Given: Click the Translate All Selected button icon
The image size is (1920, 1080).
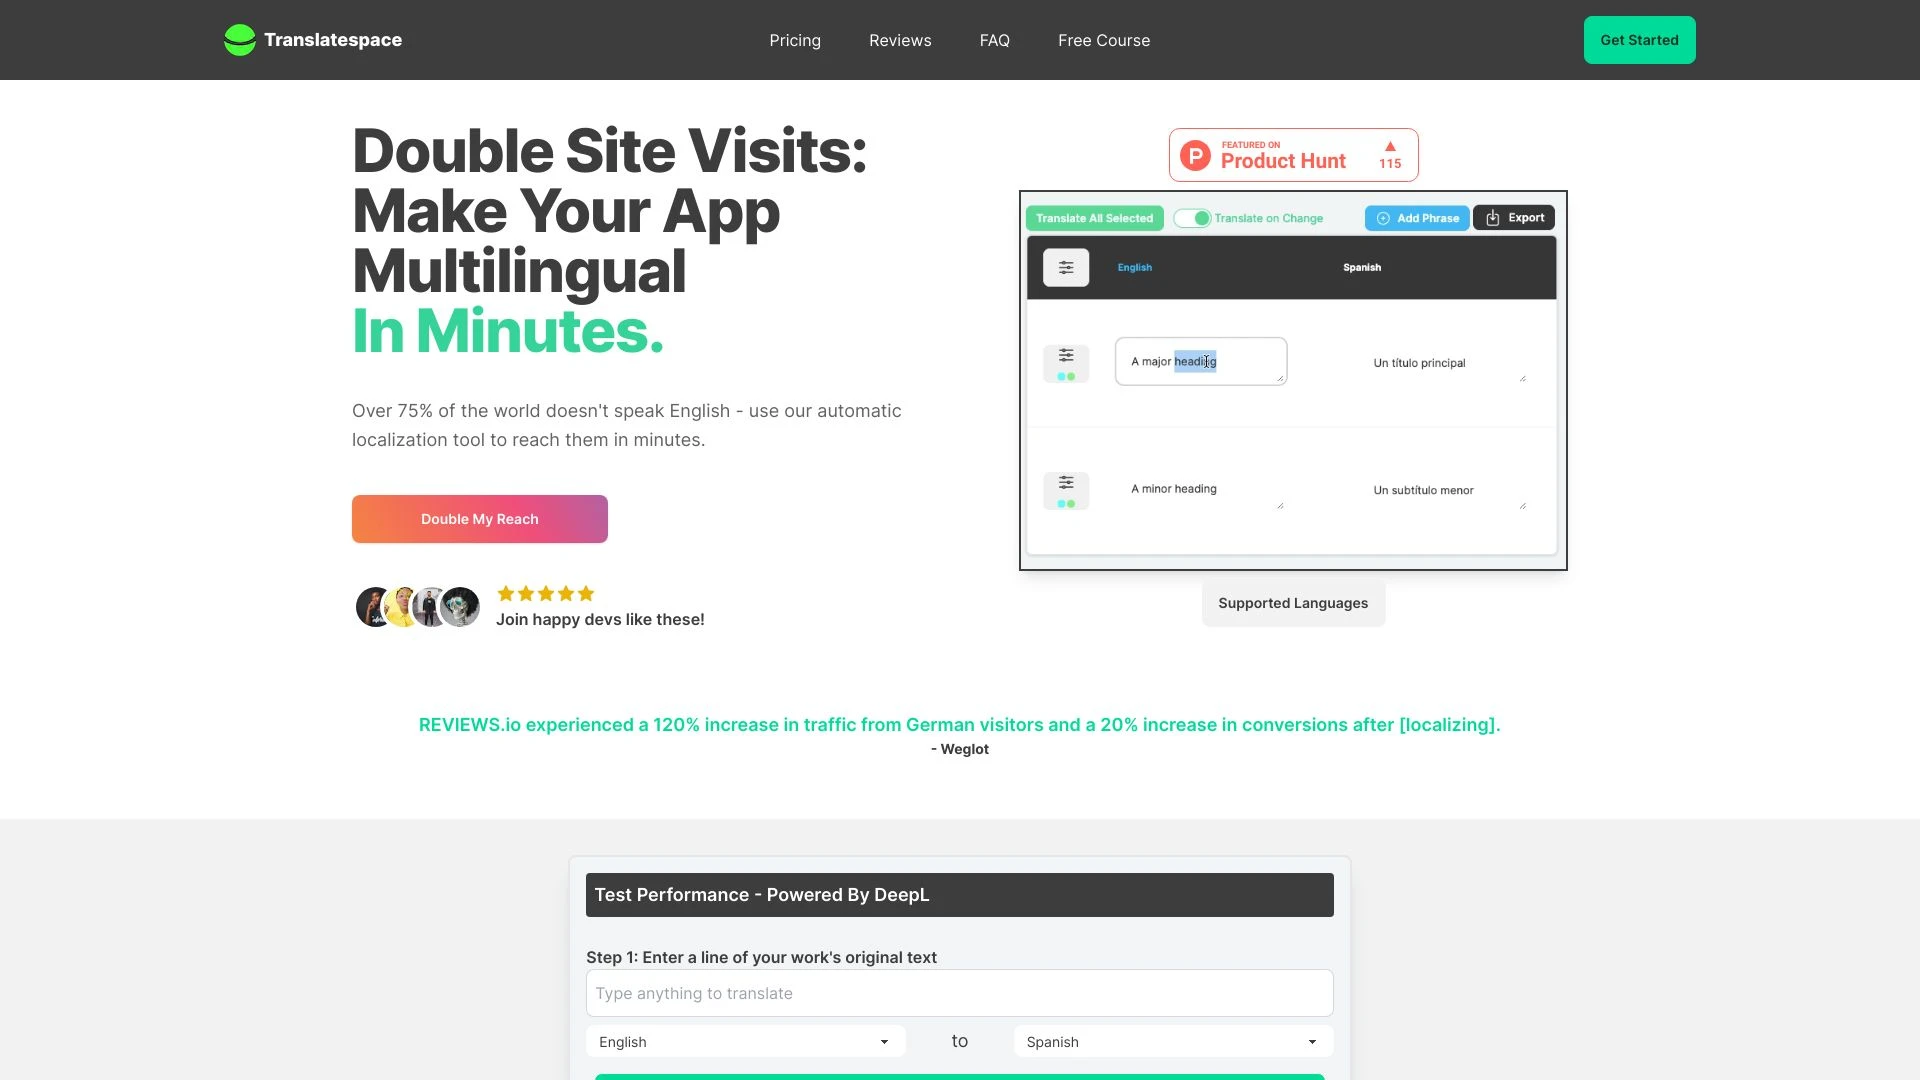Looking at the screenshot, I should coord(1095,216).
